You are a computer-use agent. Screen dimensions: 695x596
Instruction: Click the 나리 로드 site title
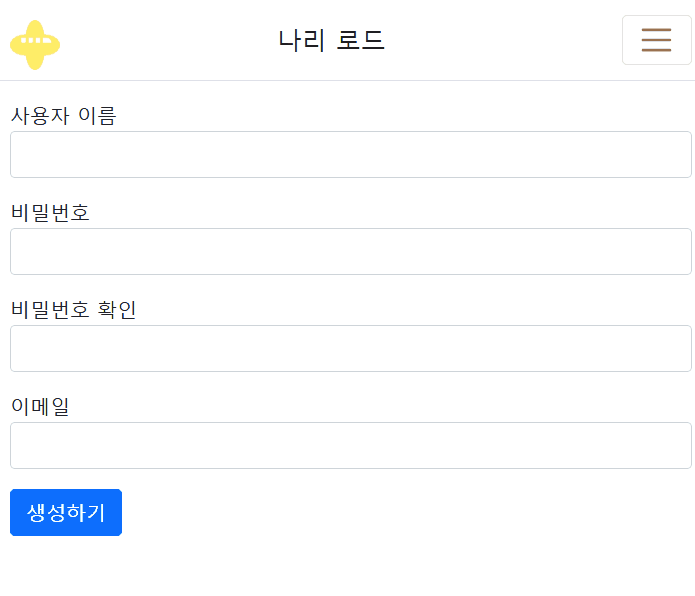331,40
